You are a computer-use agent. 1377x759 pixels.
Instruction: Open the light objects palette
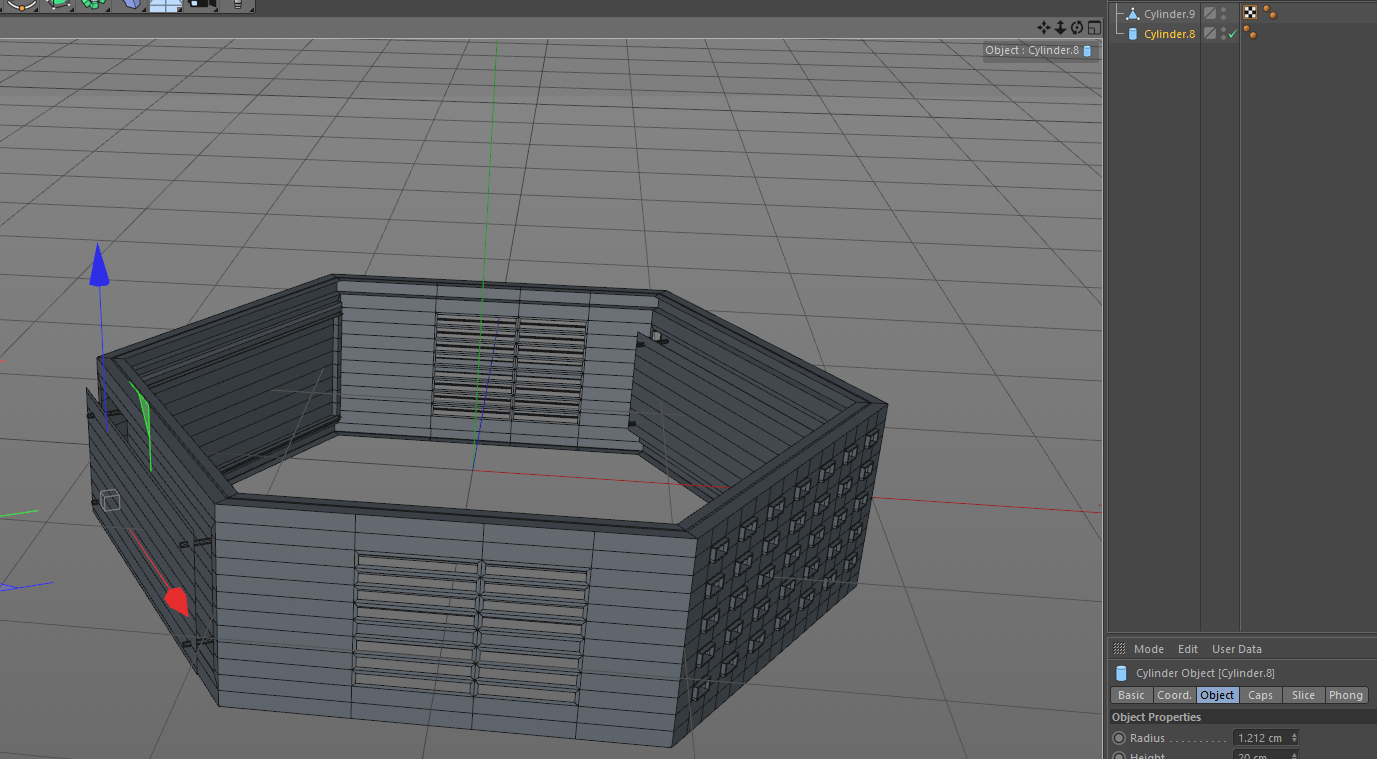[x=237, y=5]
